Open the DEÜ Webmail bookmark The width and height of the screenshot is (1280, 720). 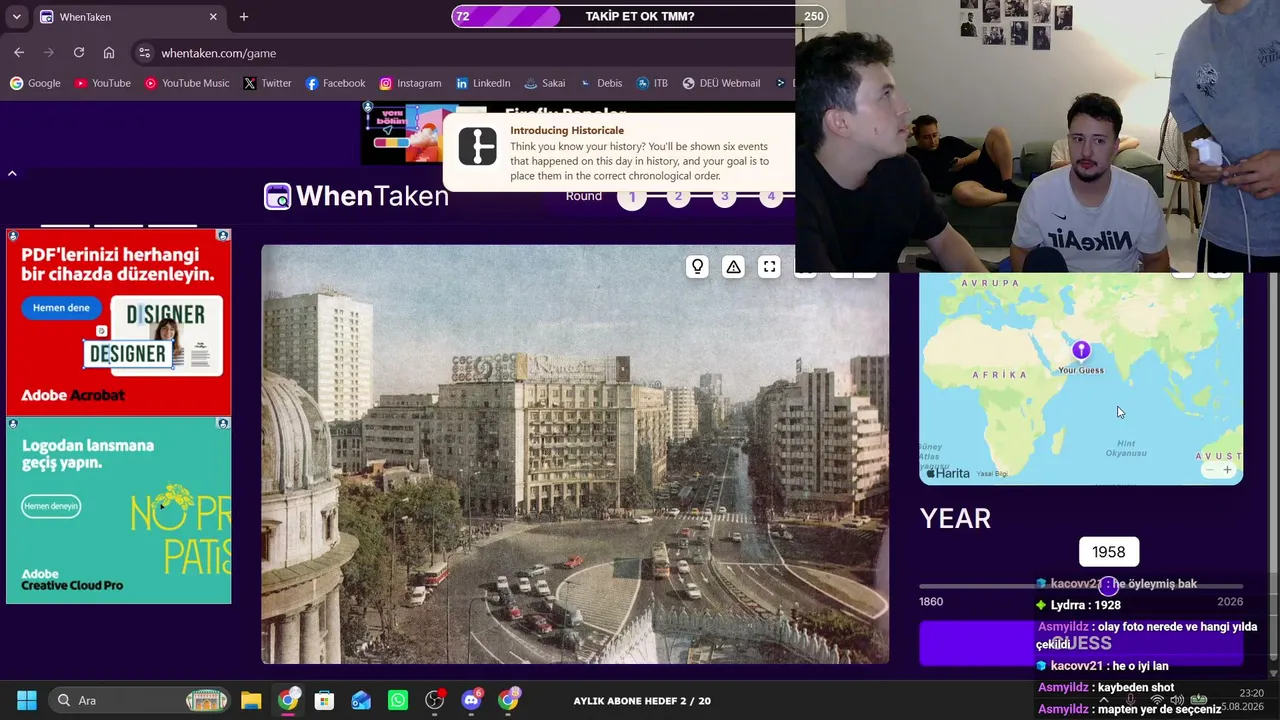pyautogui.click(x=721, y=83)
